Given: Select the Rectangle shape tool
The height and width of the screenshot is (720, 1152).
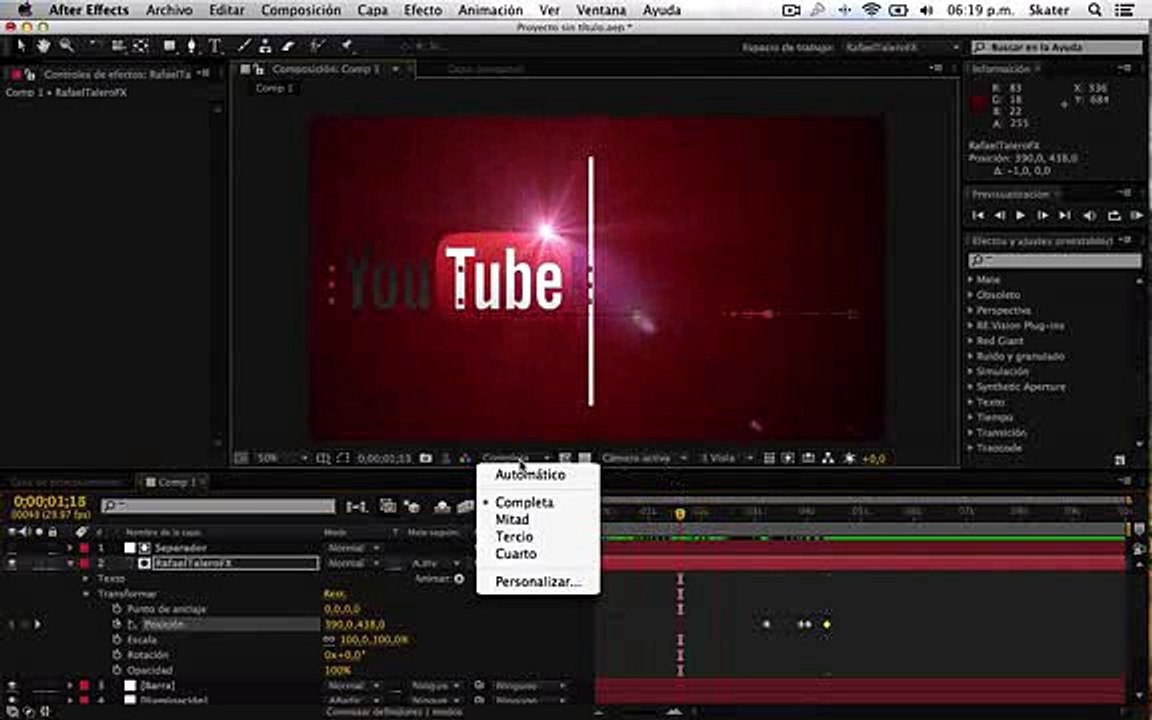Looking at the screenshot, I should (x=170, y=46).
